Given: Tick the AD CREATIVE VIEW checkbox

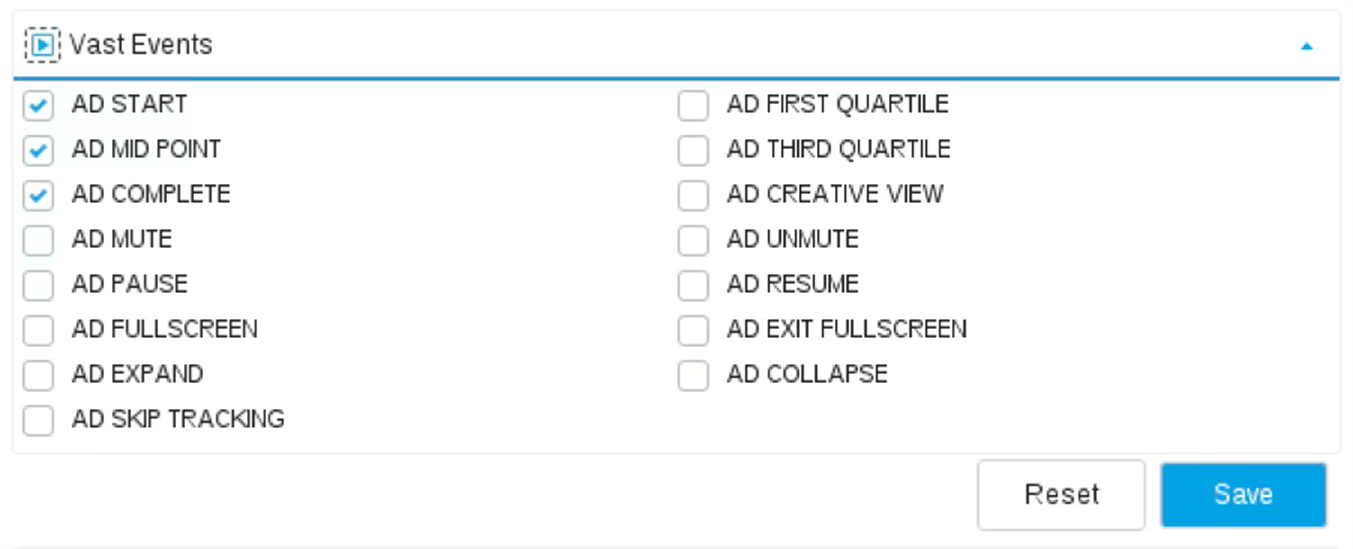Looking at the screenshot, I should tap(693, 195).
